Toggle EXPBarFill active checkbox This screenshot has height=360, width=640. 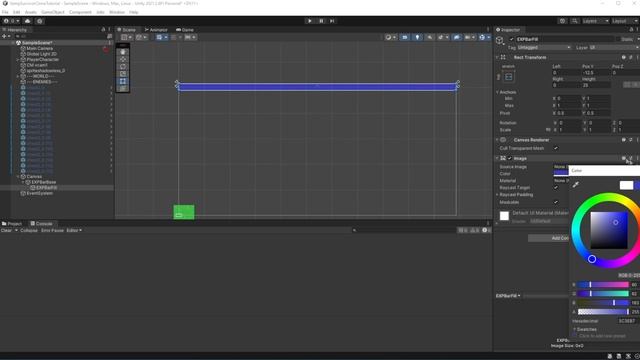pos(511,39)
